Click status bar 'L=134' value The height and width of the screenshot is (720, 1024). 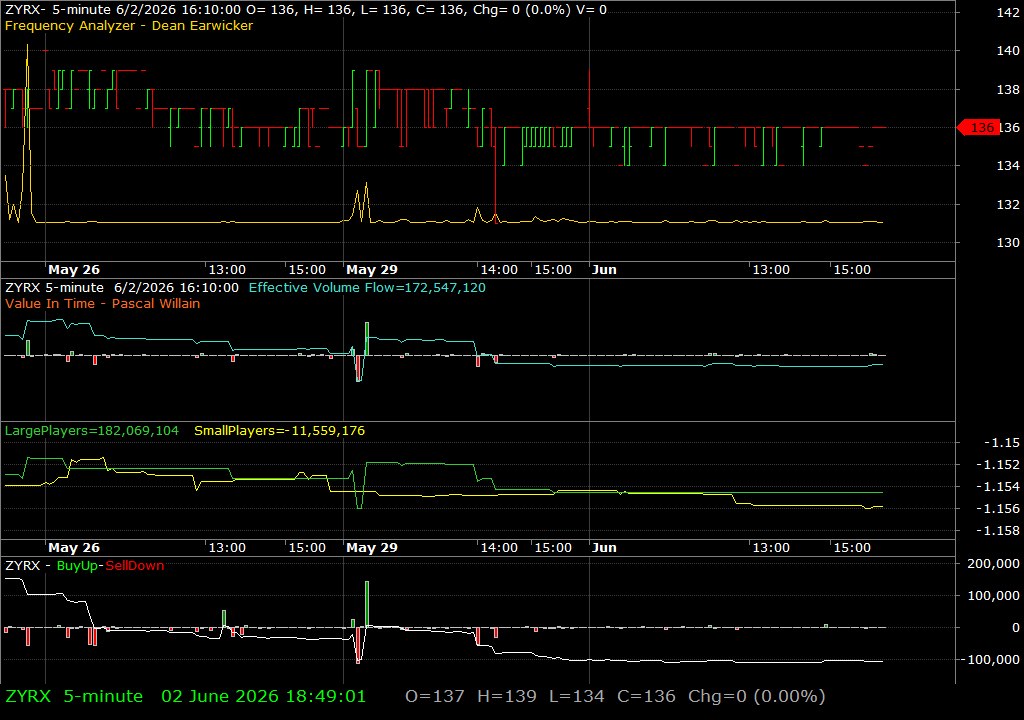tap(577, 696)
